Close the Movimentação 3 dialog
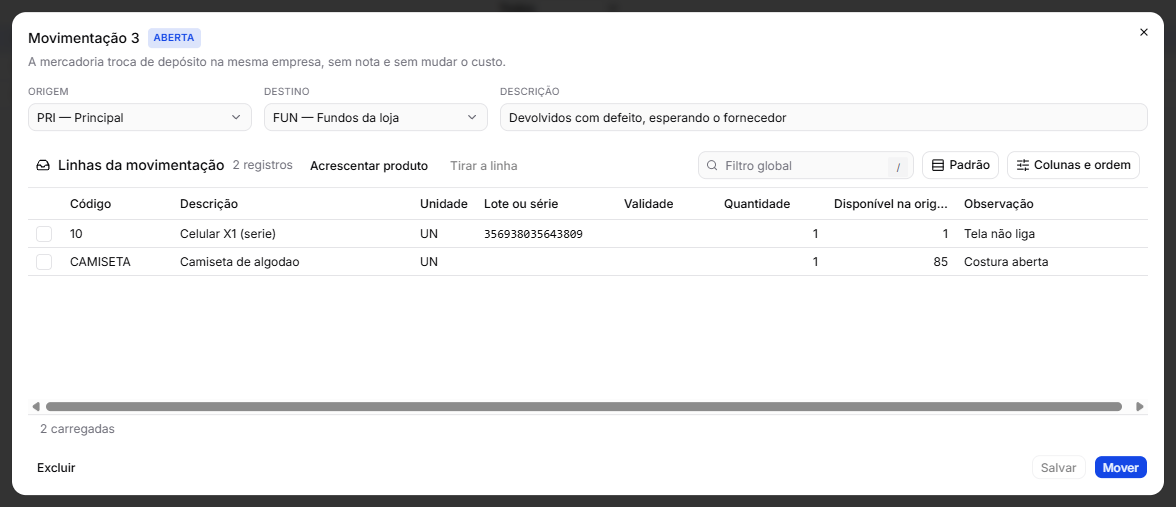 (x=1143, y=32)
